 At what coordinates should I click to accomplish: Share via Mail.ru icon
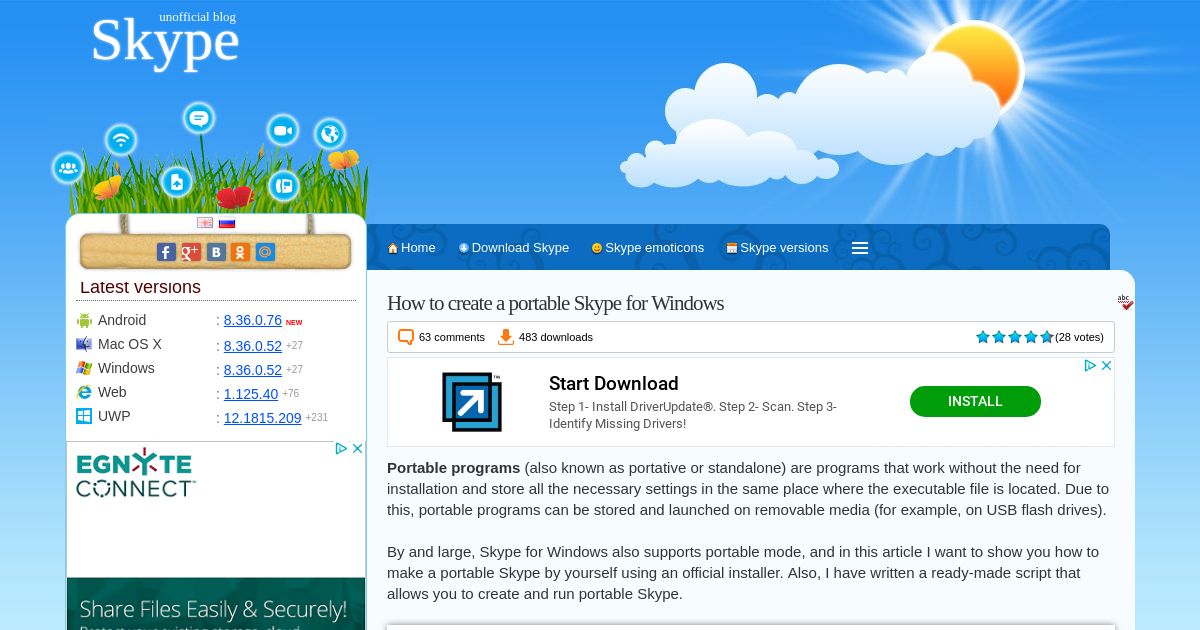(x=265, y=252)
